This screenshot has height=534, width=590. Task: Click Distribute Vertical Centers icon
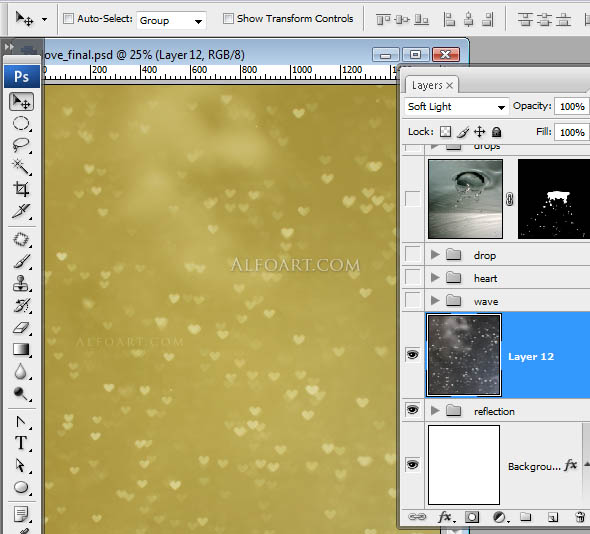click(x=544, y=19)
